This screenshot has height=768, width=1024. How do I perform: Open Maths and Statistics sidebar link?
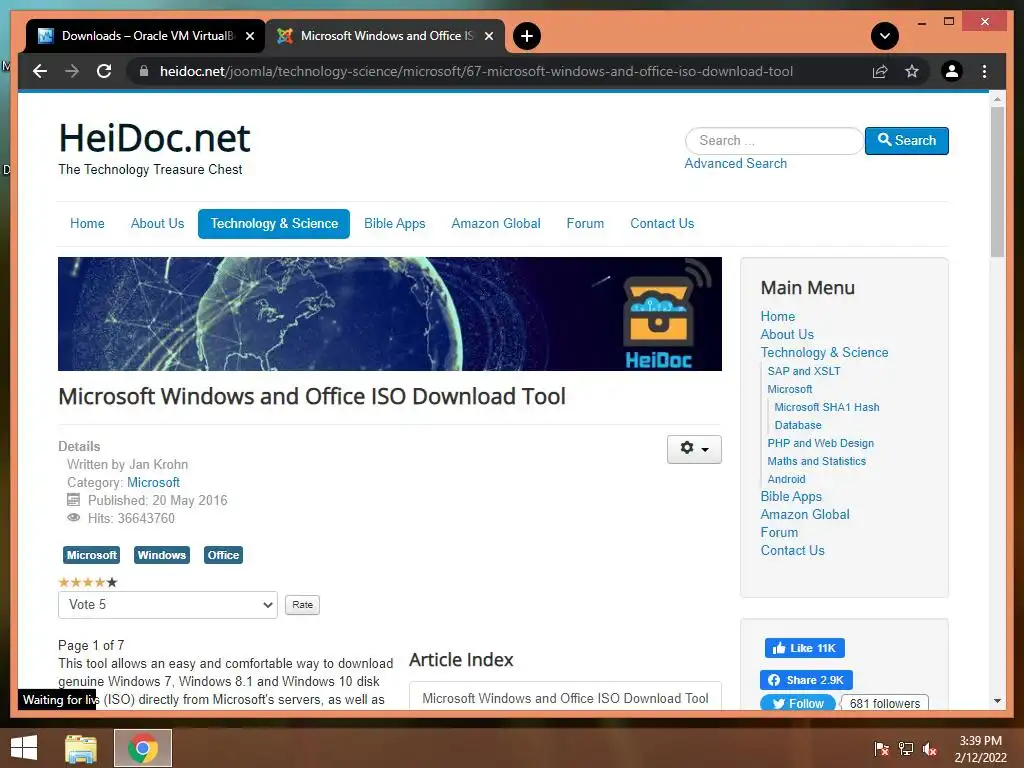click(x=816, y=461)
